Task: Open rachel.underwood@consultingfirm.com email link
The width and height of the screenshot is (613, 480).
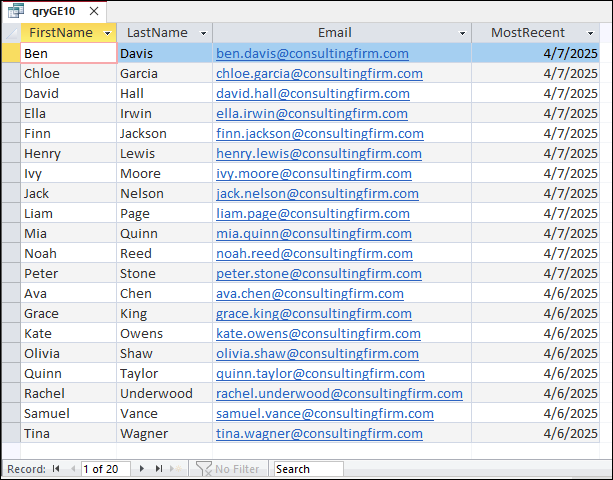Action: coord(339,393)
